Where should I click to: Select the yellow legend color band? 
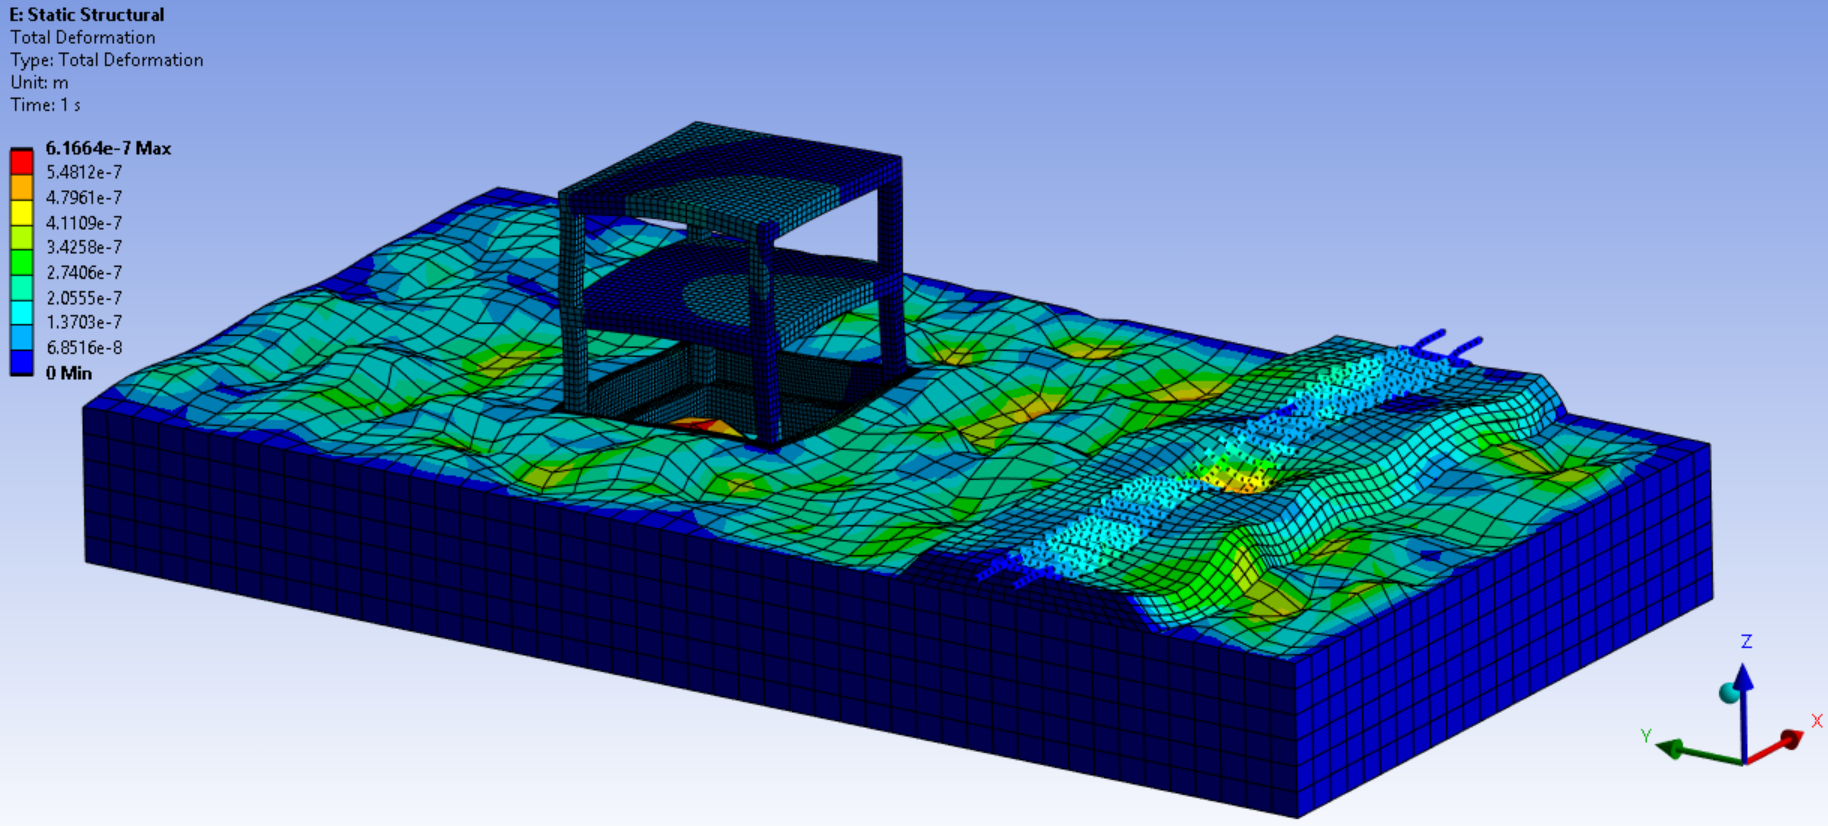click(x=22, y=212)
